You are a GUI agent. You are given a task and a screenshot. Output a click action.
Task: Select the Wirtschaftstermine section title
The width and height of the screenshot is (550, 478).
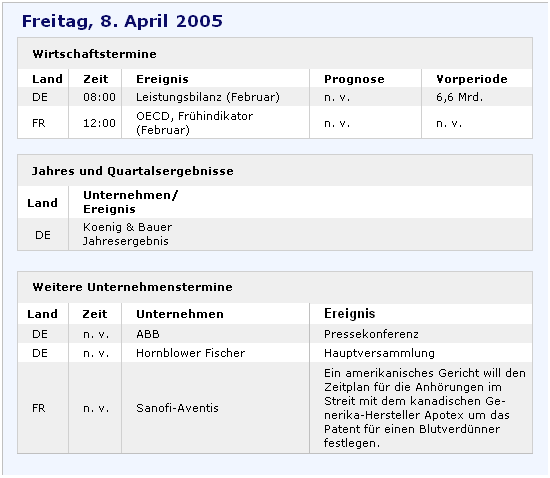pos(94,54)
